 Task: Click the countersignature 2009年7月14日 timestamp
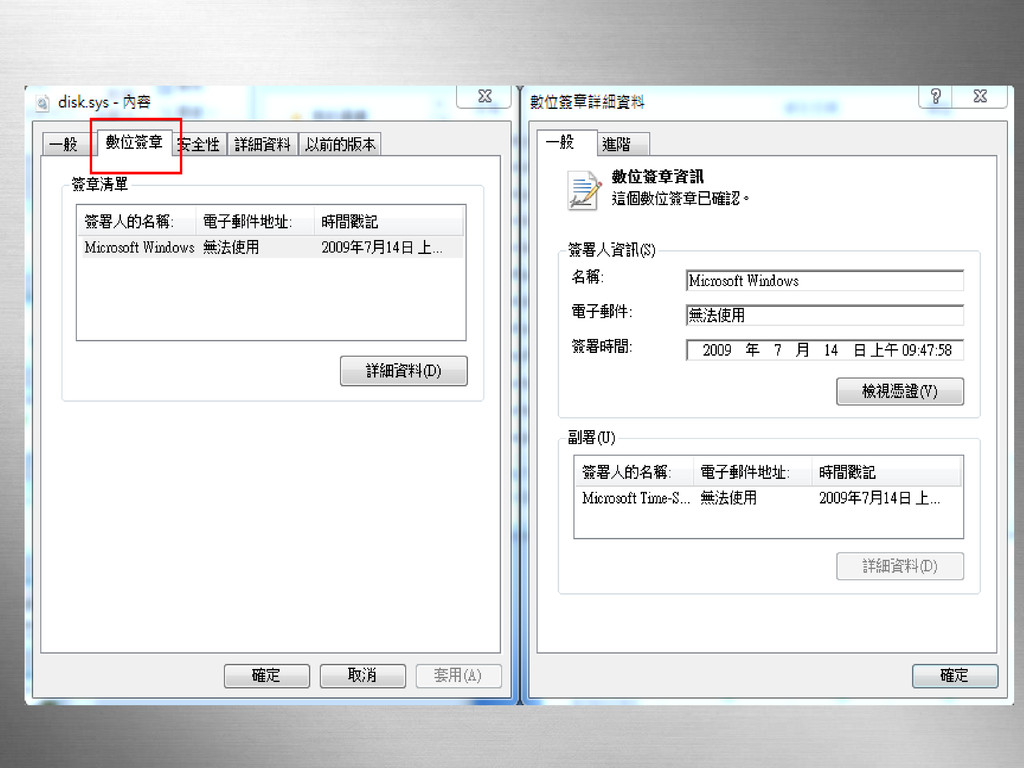(879, 498)
